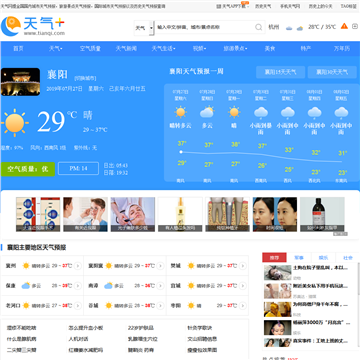Click the orange weather warning triangle icon
This screenshot has width=360, height=360.
pyautogui.click(x=344, y=26)
